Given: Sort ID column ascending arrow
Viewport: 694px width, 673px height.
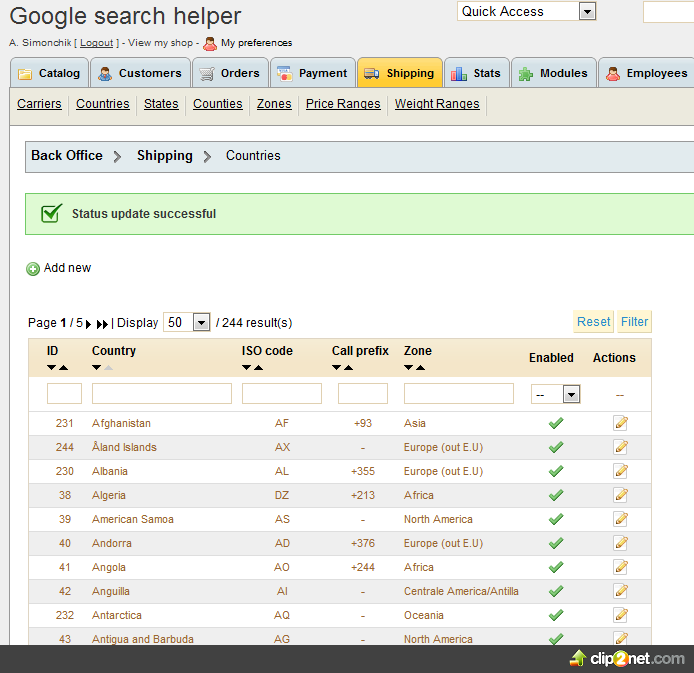Looking at the screenshot, I should click(x=64, y=367).
